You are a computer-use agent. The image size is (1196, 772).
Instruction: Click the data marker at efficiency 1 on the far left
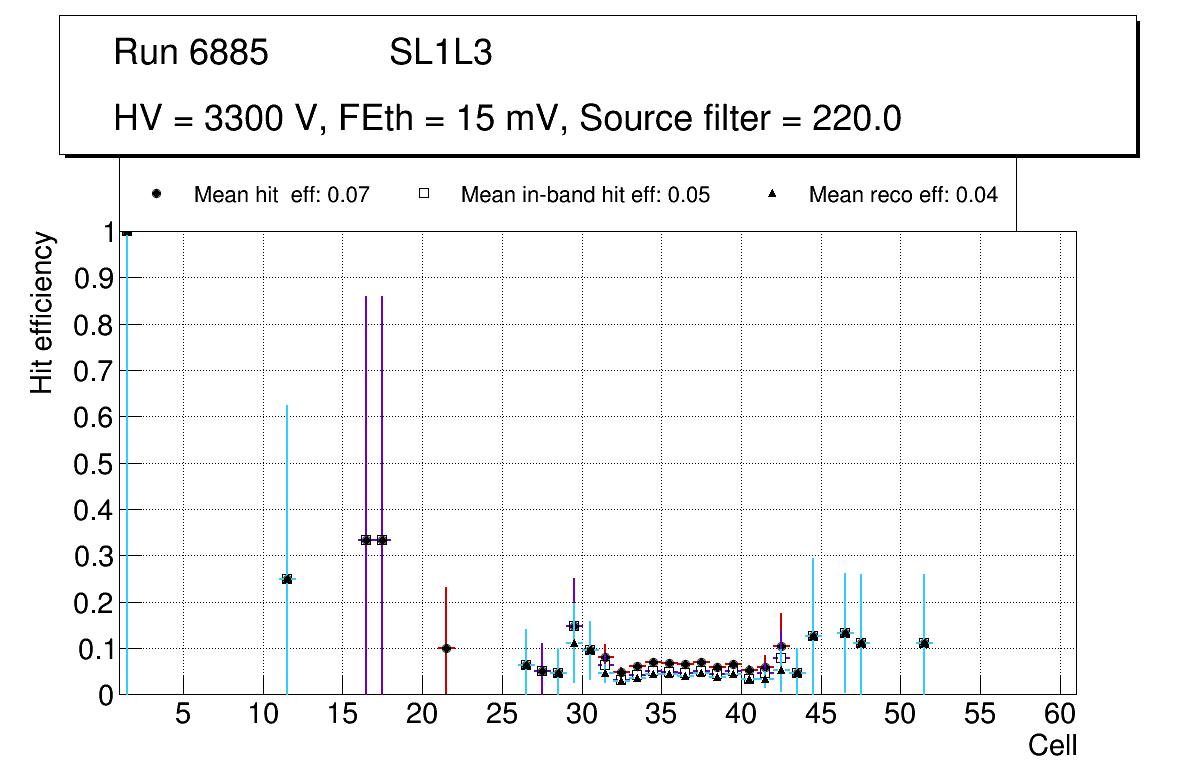tap(127, 233)
